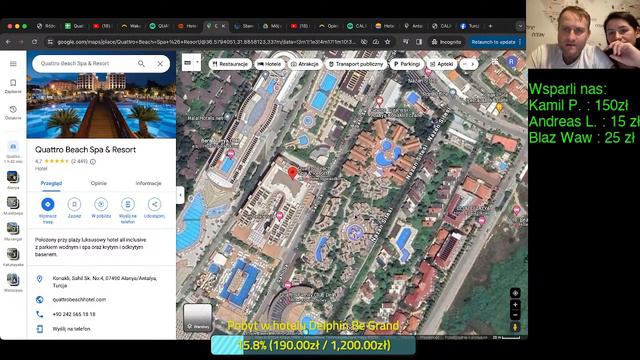Click the site information icon in address bar
640x360 pixels.
click(x=50, y=42)
